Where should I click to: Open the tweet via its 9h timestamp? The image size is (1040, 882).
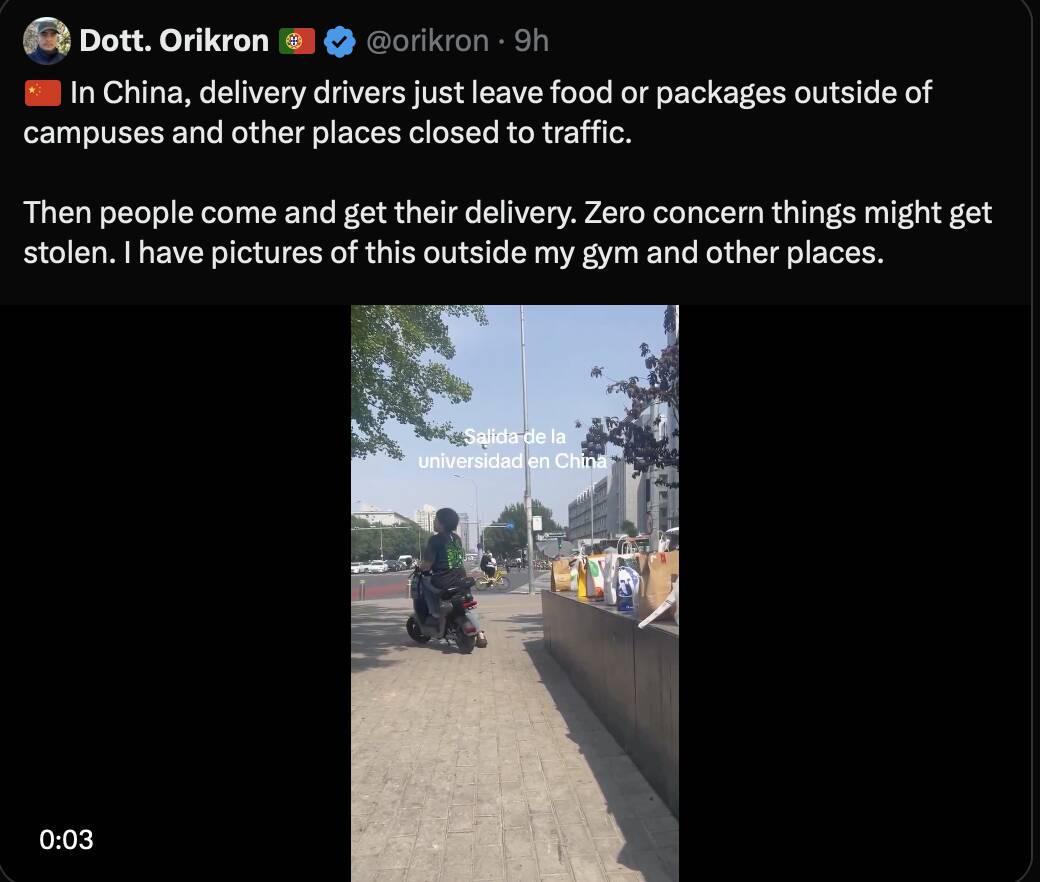(531, 41)
